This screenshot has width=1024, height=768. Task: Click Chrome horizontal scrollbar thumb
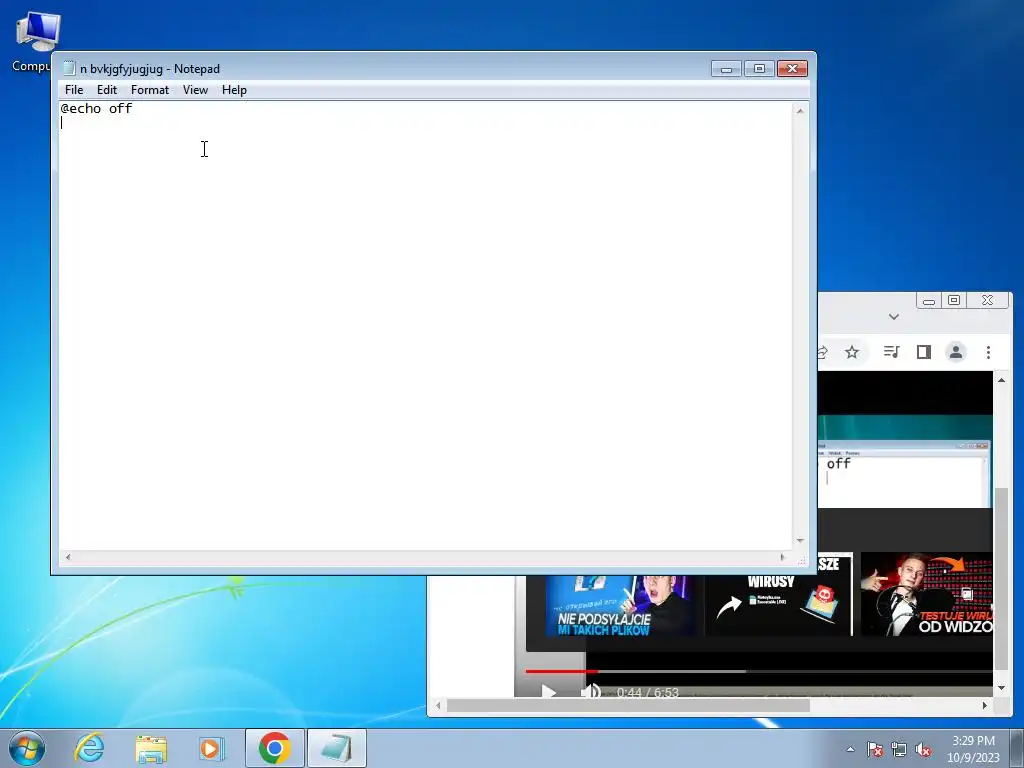tap(628, 705)
